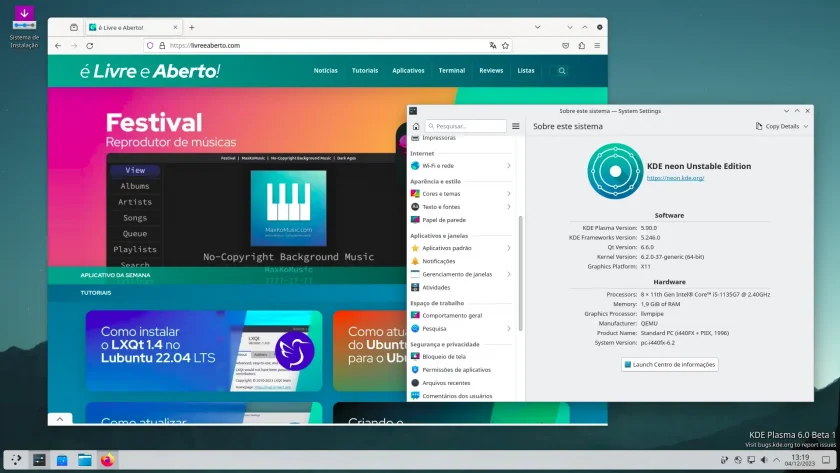Viewport: 840px width, 473px height.
Task: Follow the neon.kde.org link
Action: click(x=675, y=178)
